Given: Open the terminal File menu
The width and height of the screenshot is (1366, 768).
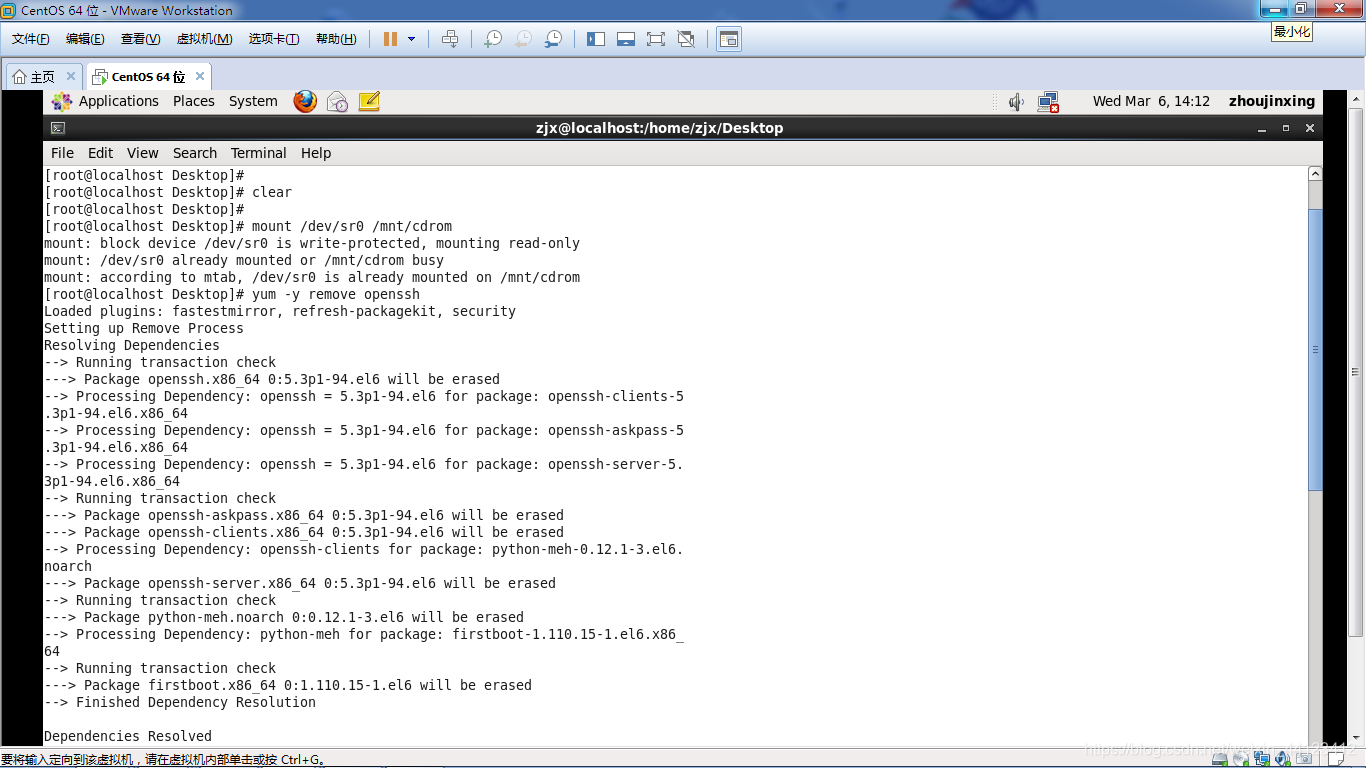Looking at the screenshot, I should [x=62, y=153].
